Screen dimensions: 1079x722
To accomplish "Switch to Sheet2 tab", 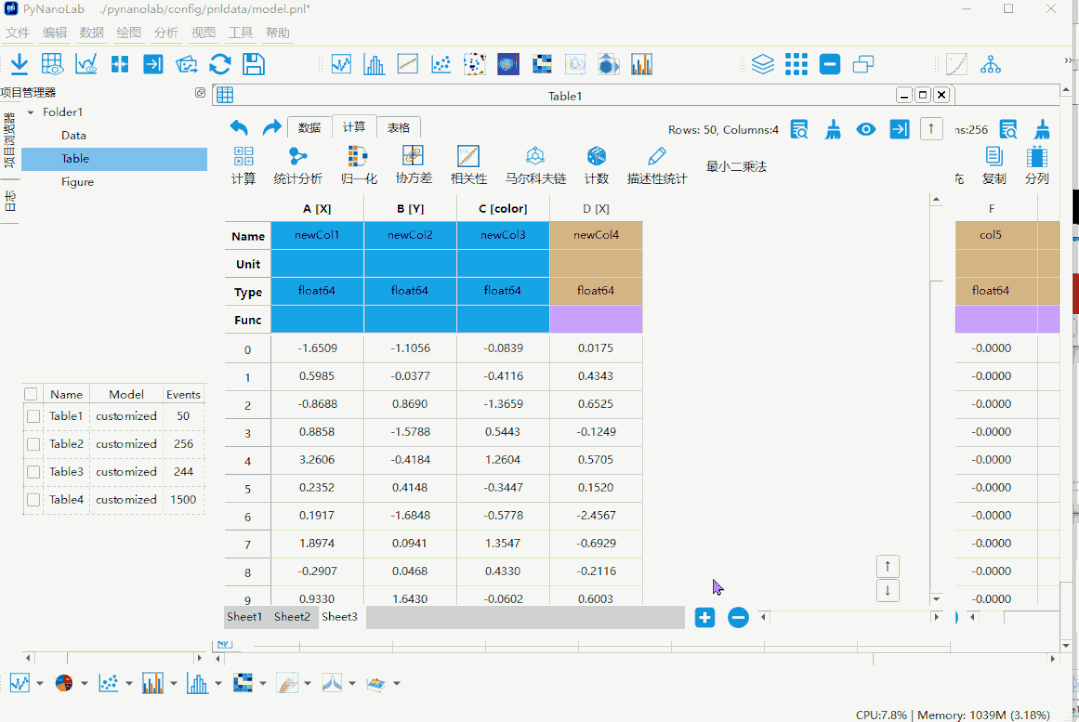I will click(292, 617).
